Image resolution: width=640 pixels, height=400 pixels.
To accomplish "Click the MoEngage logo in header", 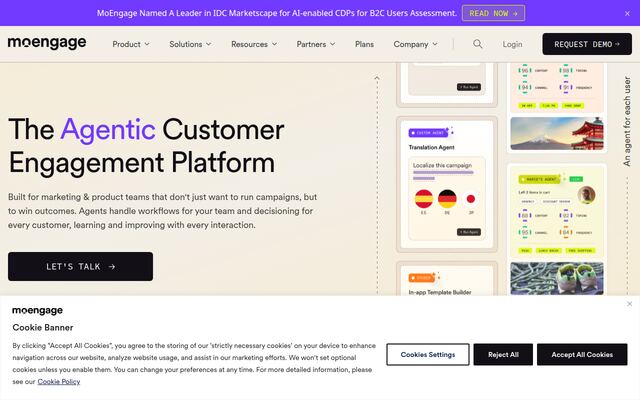I will tap(47, 43).
